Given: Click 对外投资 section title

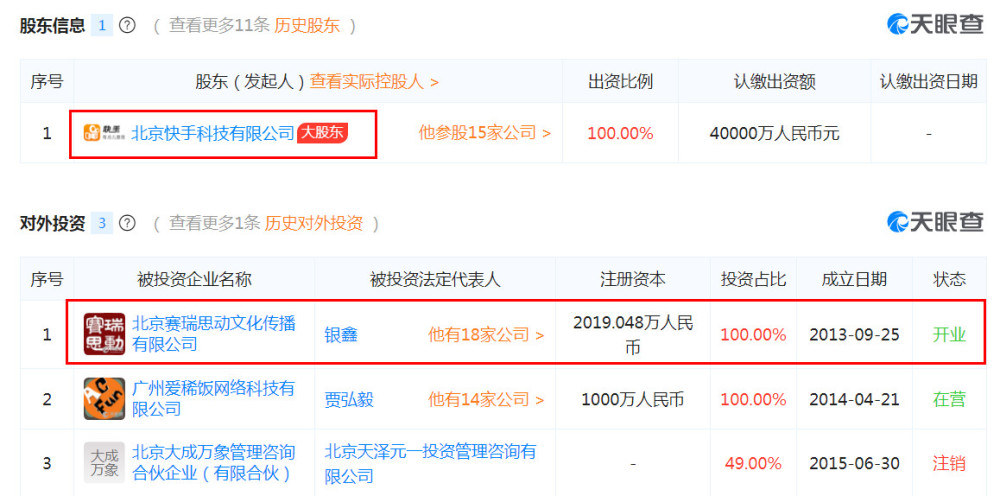Looking at the screenshot, I should [52, 223].
